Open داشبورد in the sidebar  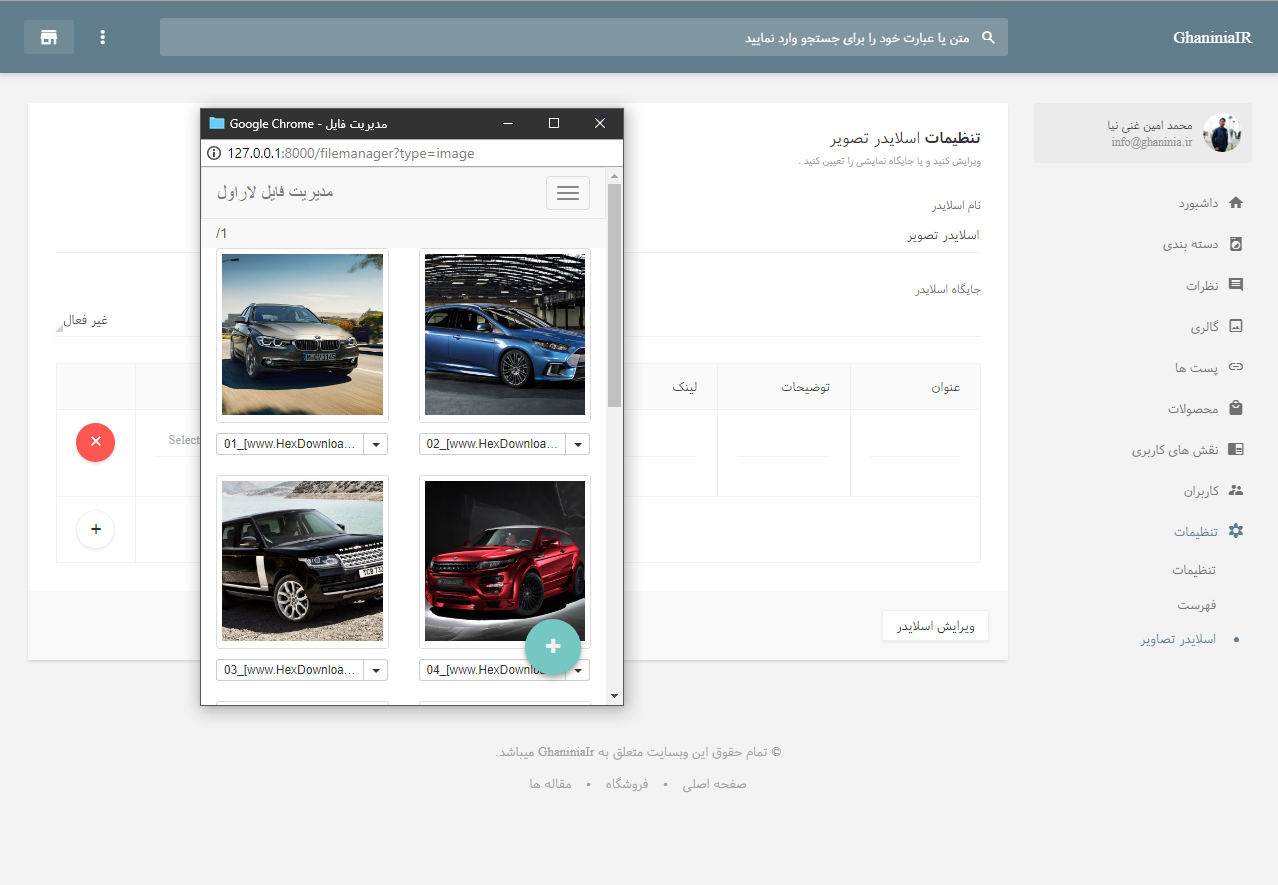point(1197,203)
